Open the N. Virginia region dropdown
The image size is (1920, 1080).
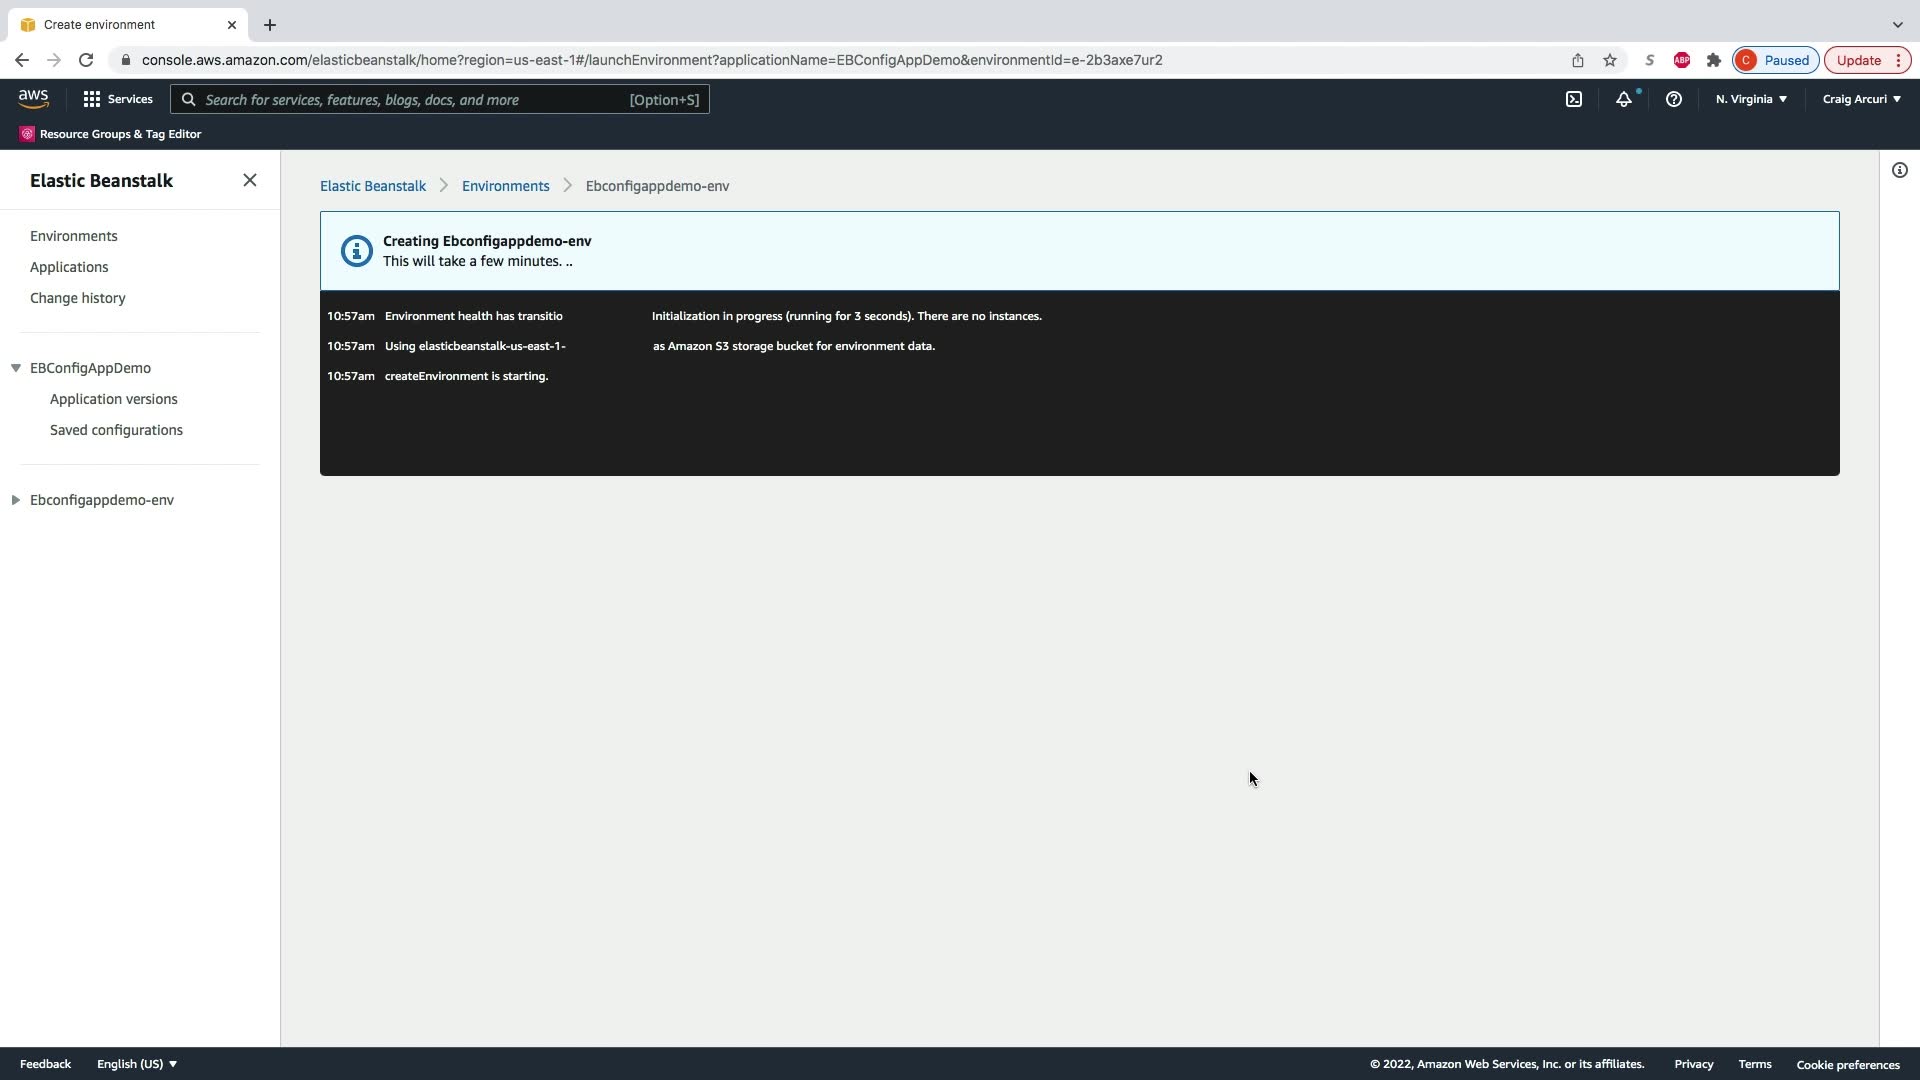1750,99
